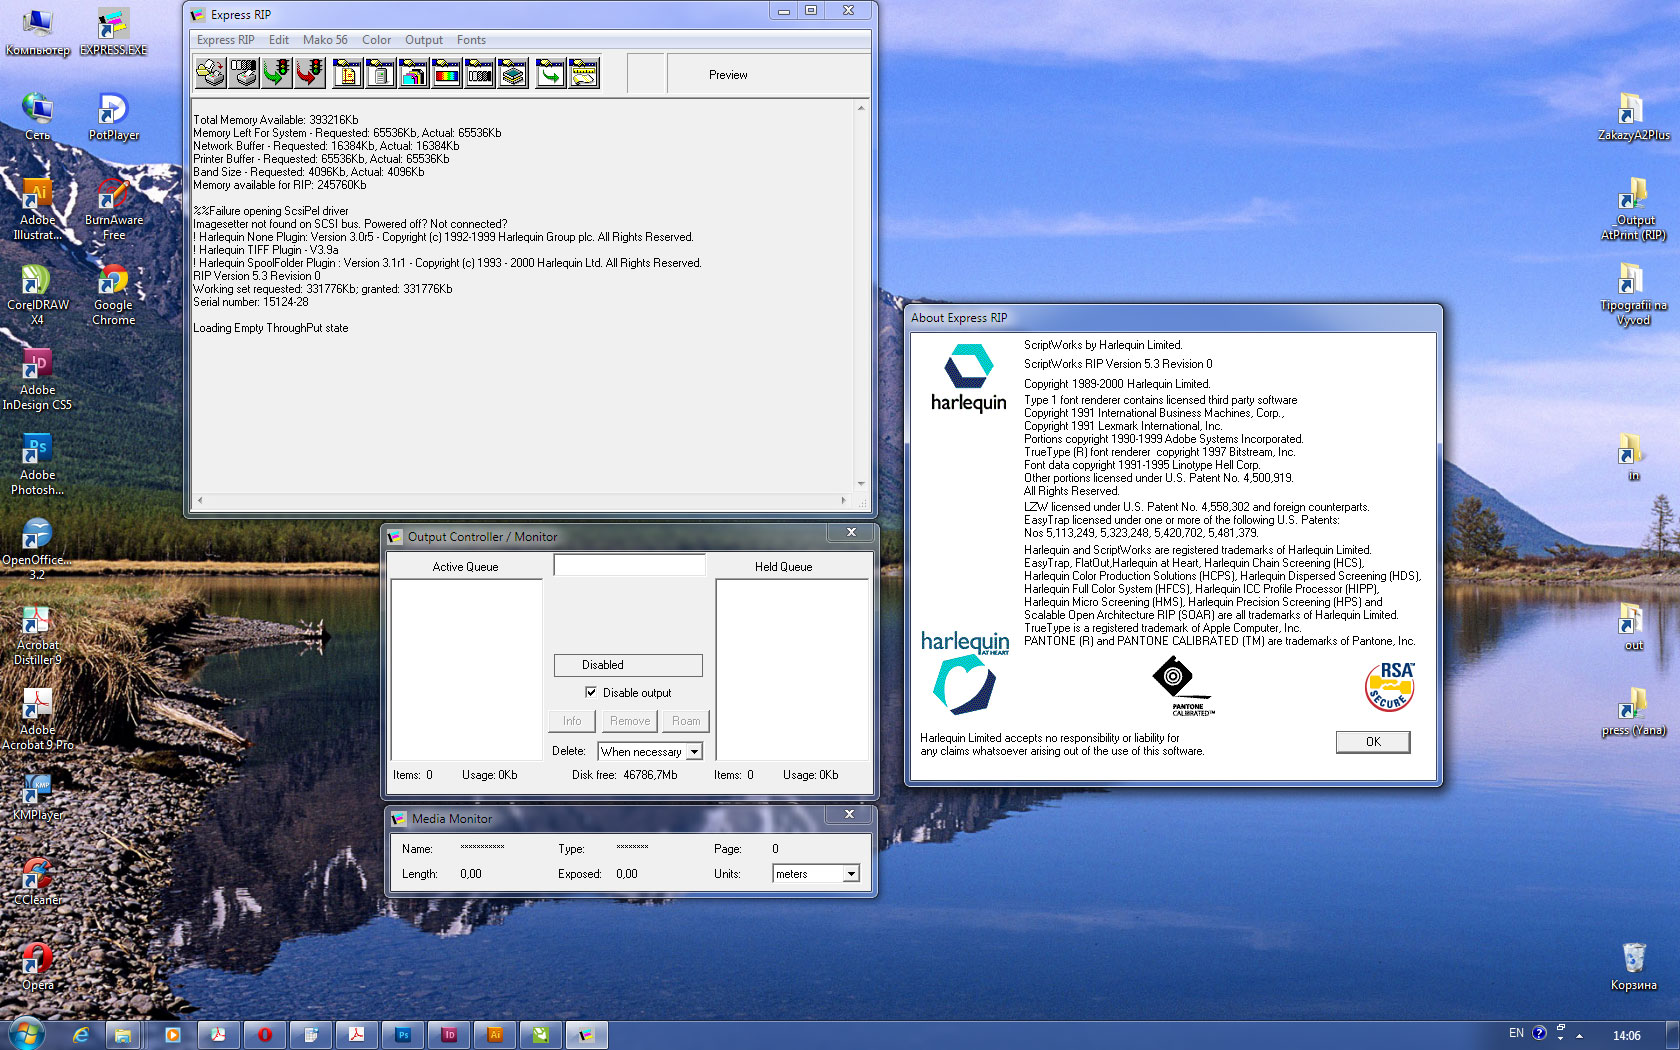Viewport: 1680px width, 1050px height.
Task: Open the Mako 56 menu
Action: point(325,40)
